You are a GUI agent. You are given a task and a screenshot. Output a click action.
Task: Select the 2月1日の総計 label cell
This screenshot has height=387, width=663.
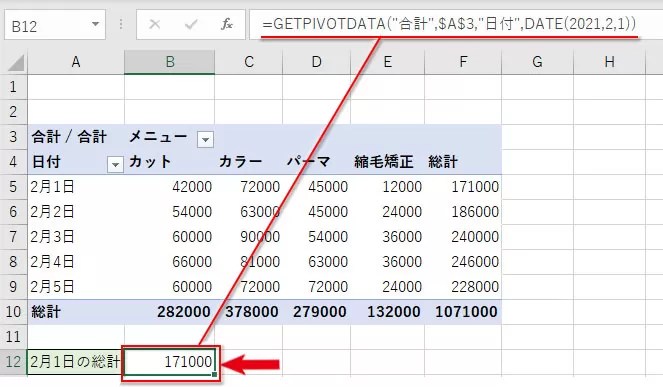[76, 362]
